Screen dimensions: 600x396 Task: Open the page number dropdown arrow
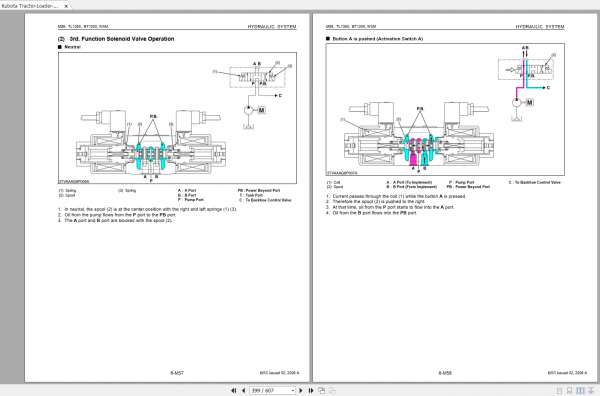point(293,391)
